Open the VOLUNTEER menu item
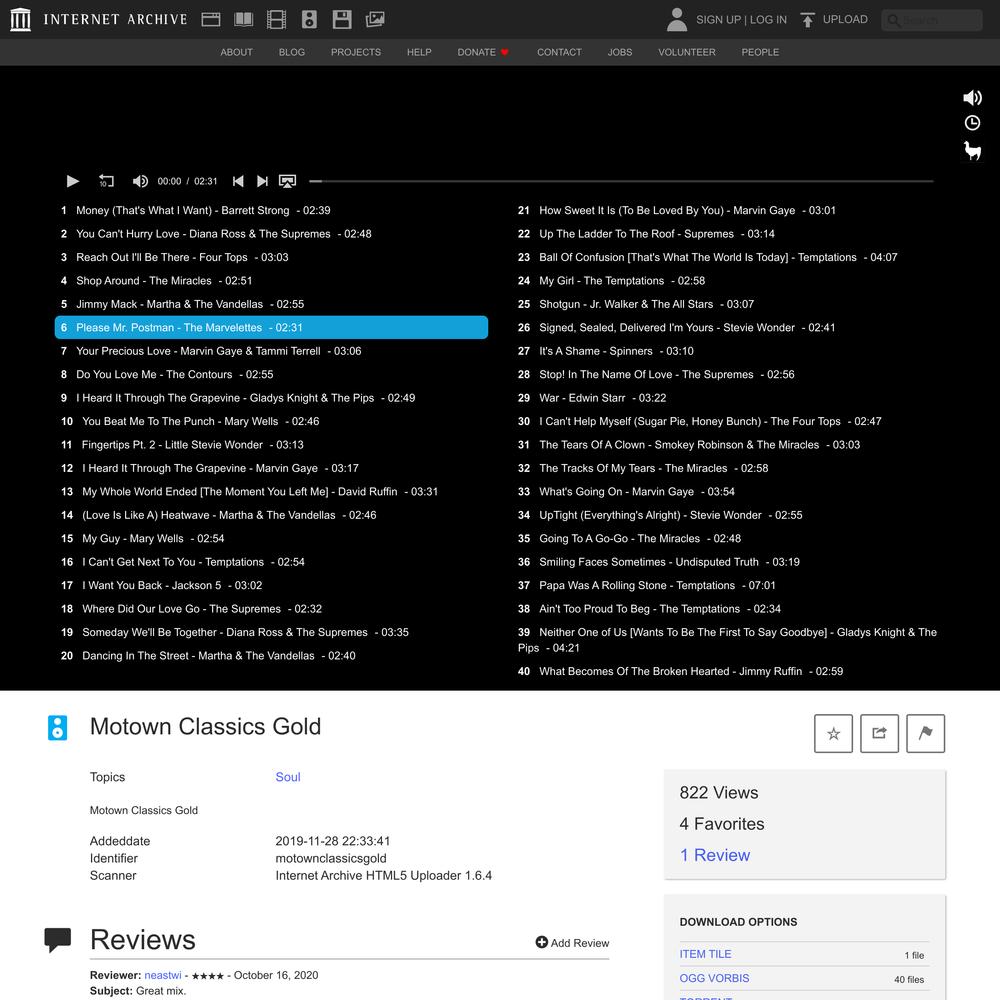Viewport: 1000px width, 1000px height. click(x=687, y=52)
